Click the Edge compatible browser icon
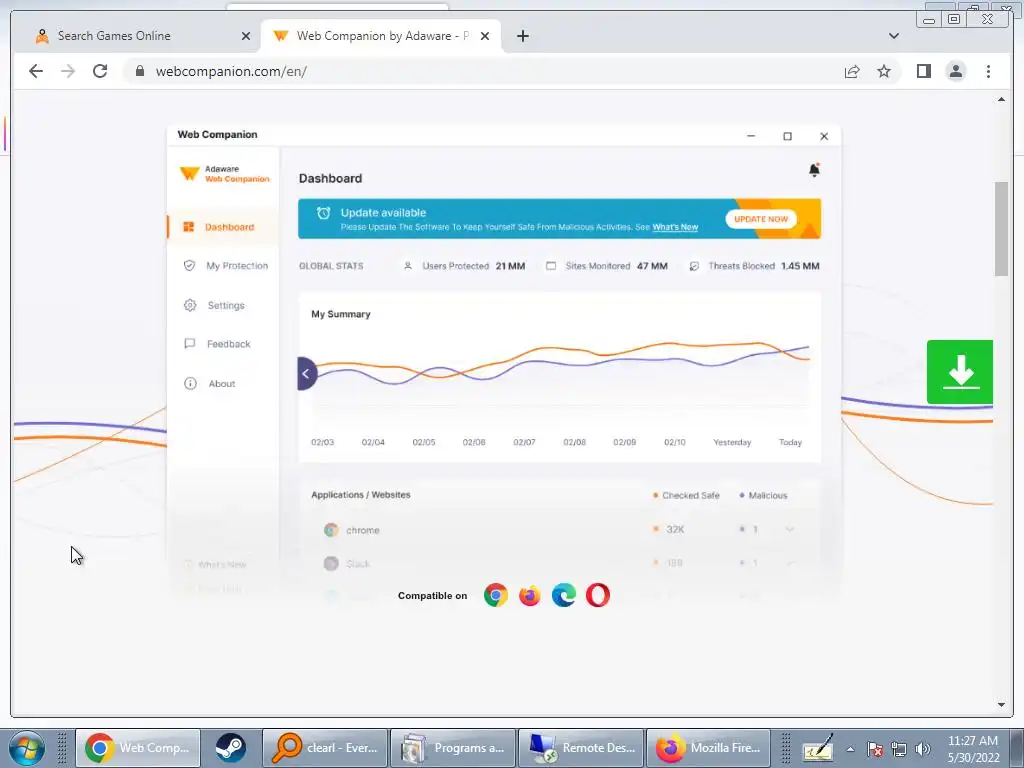This screenshot has height=768, width=1024. (x=564, y=596)
